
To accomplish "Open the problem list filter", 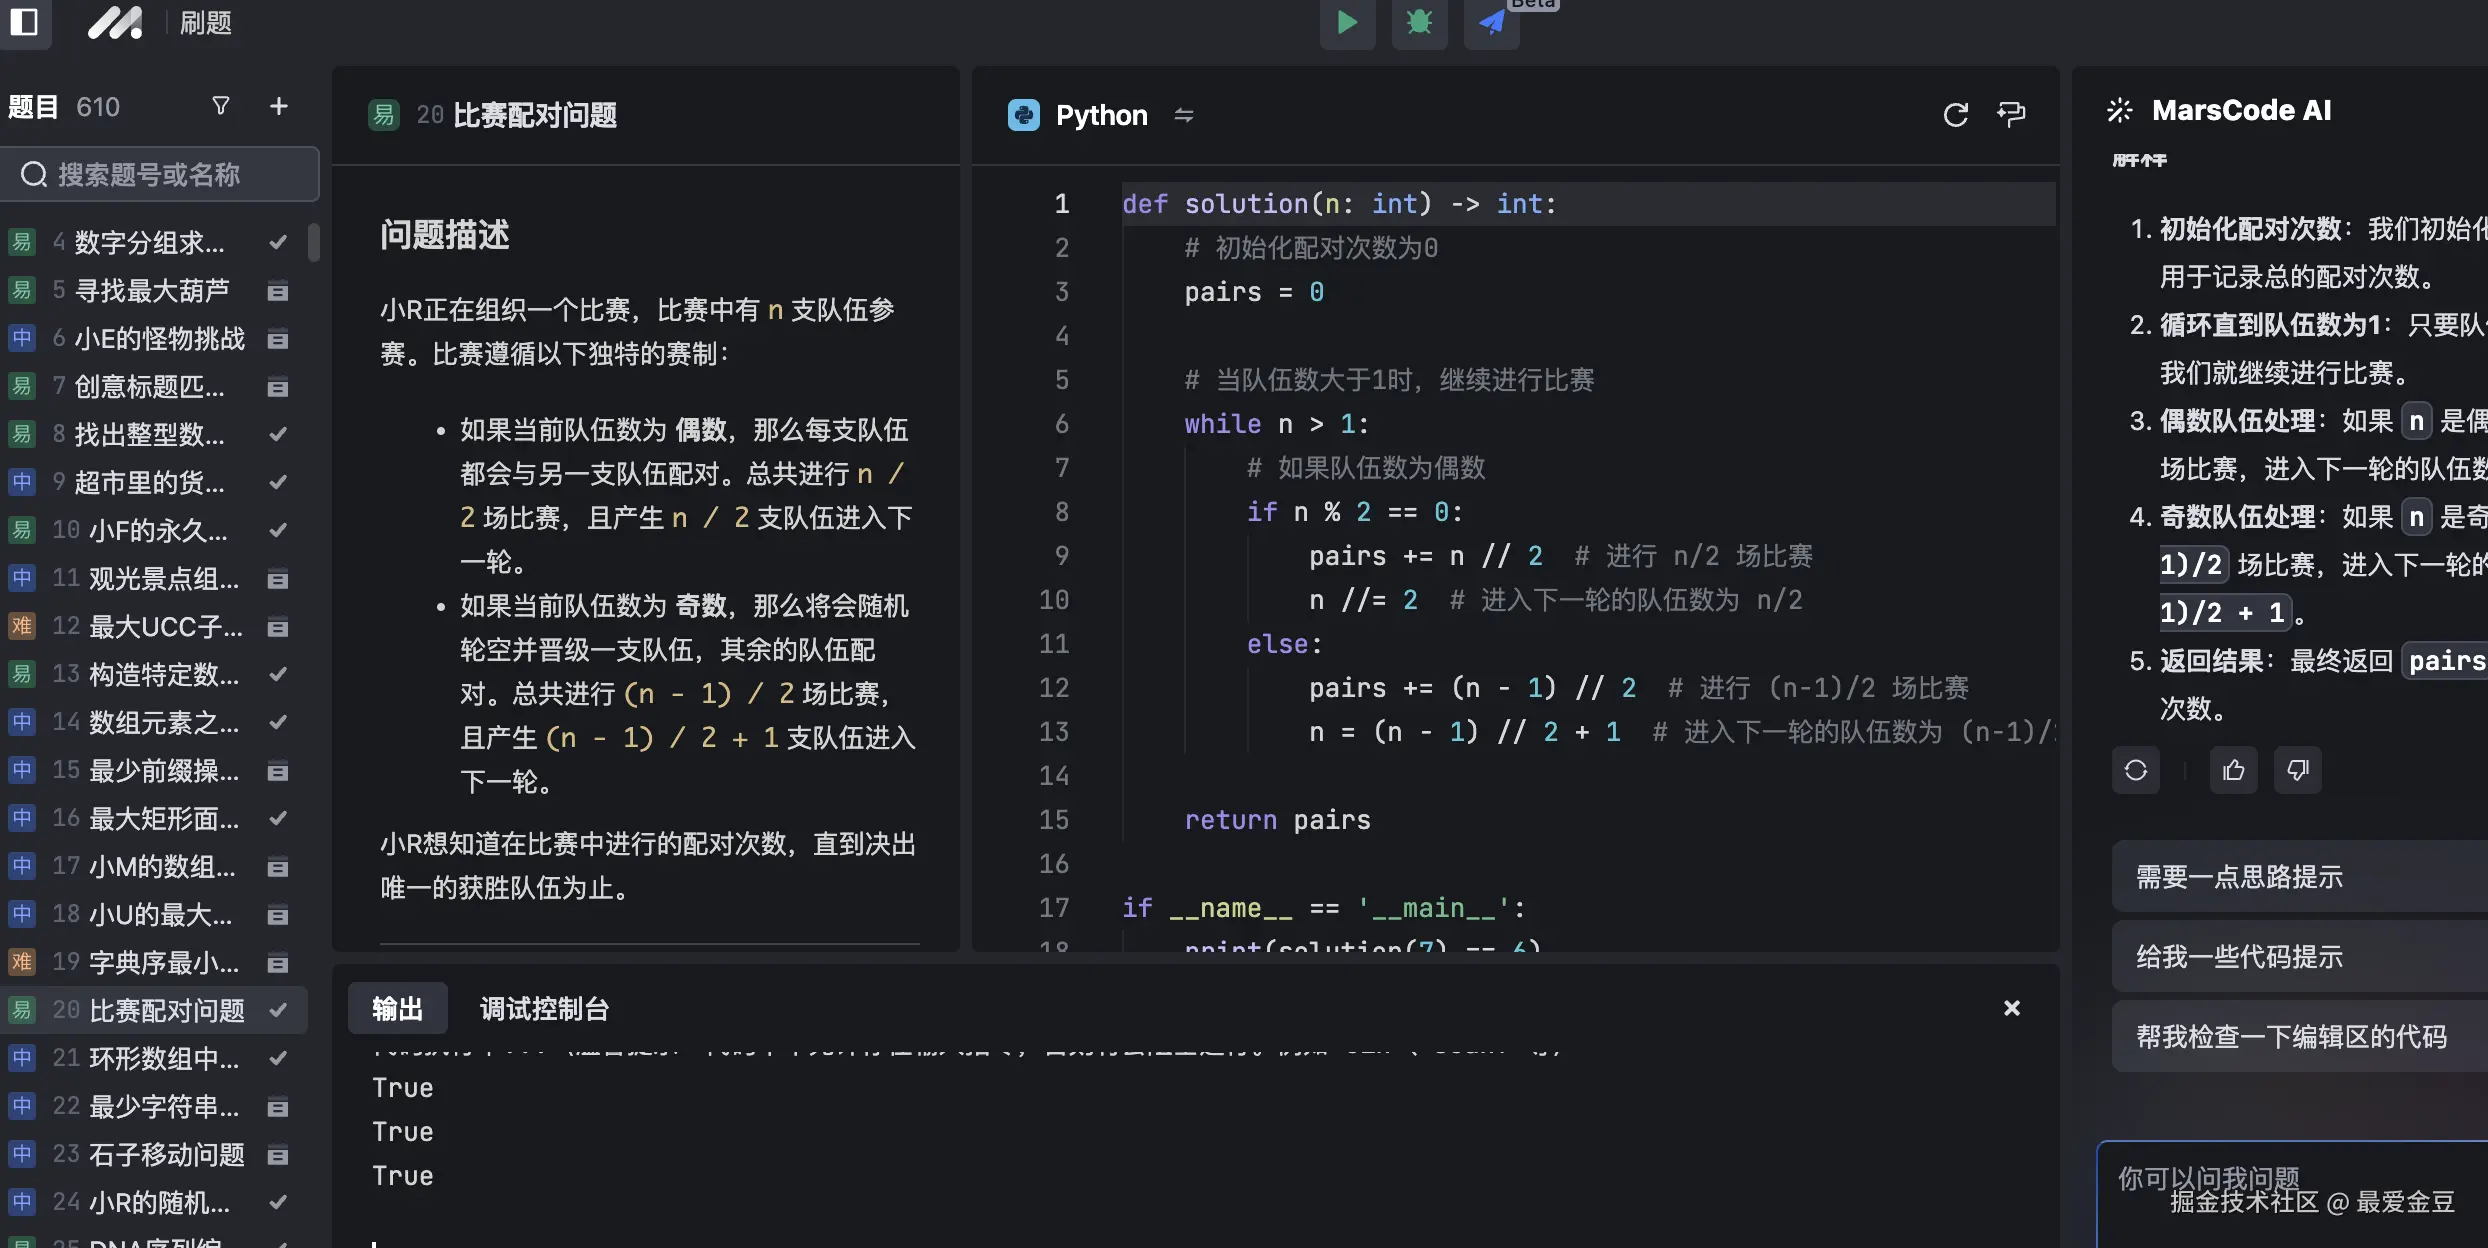I will pos(221,106).
